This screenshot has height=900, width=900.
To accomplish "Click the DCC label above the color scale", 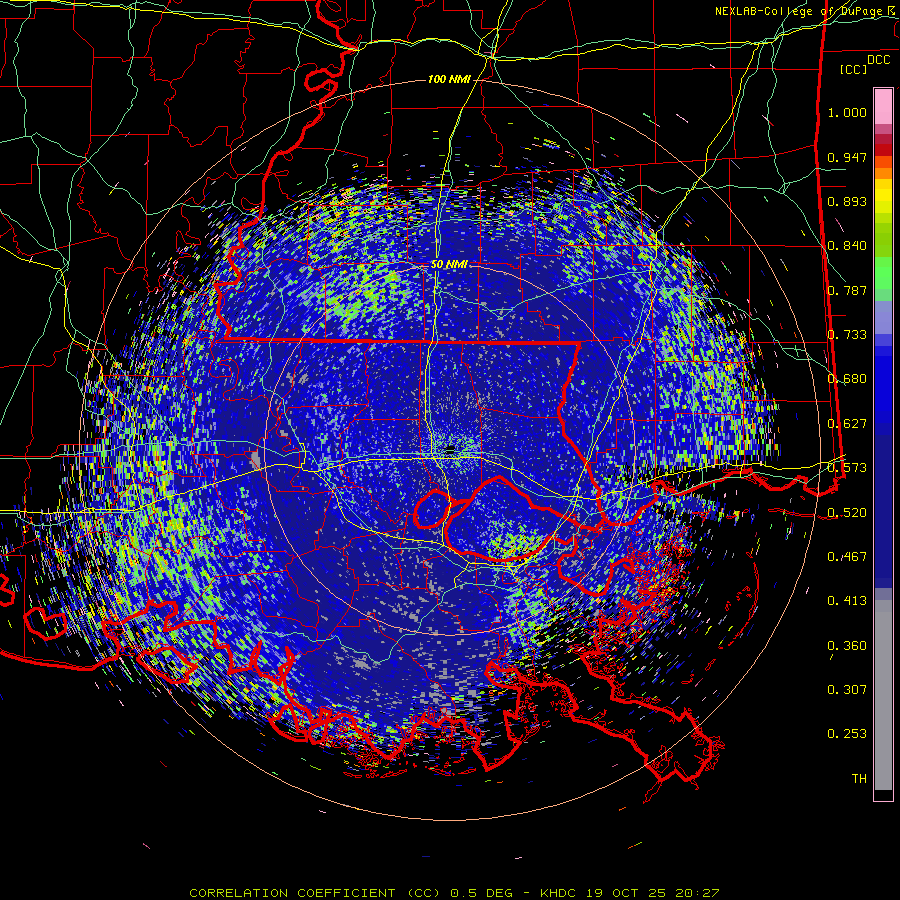I will tap(878, 60).
